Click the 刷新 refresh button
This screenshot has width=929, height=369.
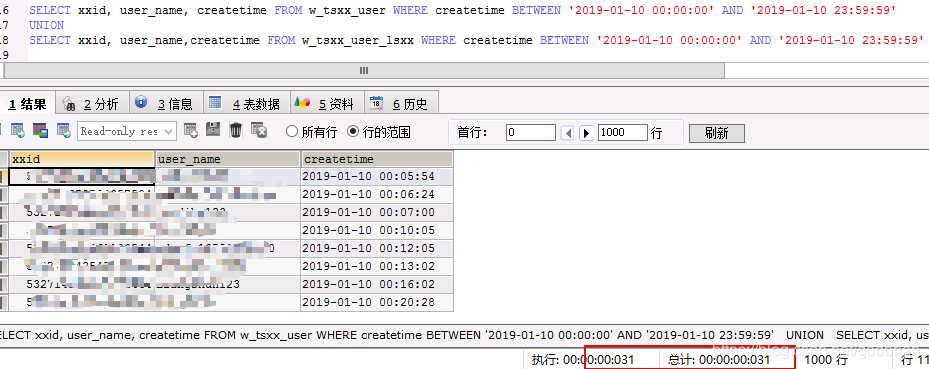[x=716, y=133]
